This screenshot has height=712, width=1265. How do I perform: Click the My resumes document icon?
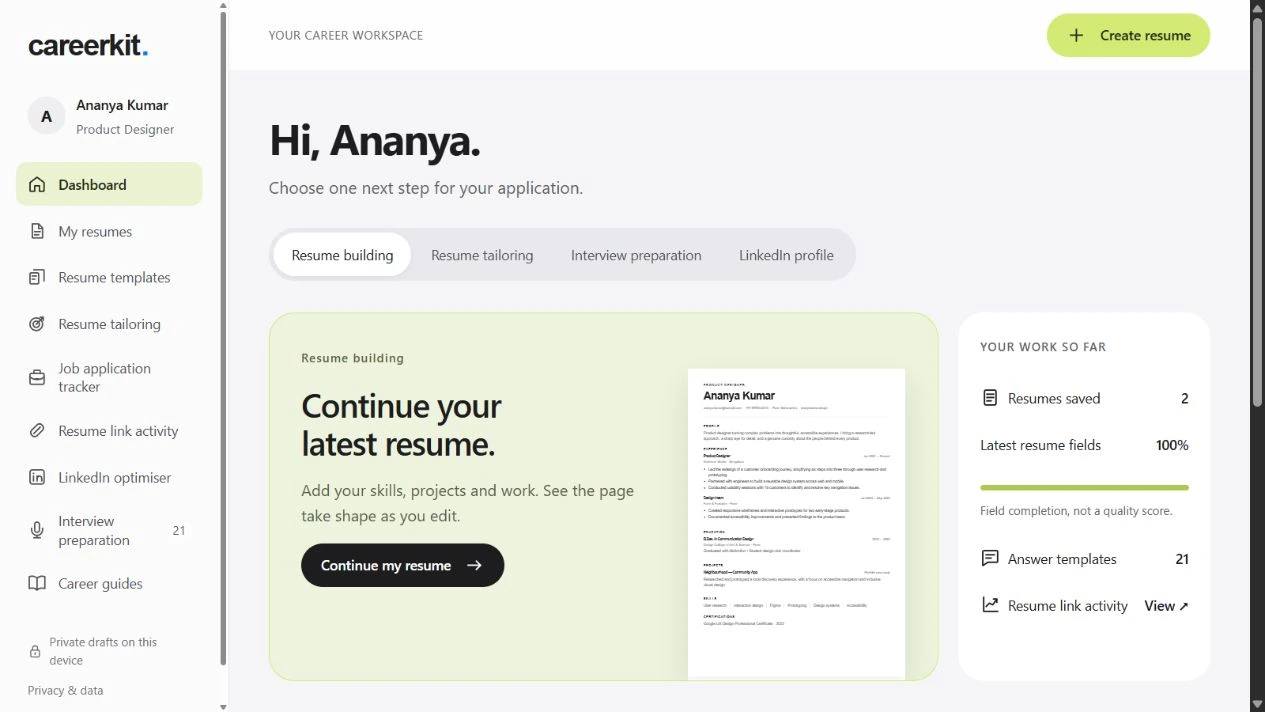point(37,231)
